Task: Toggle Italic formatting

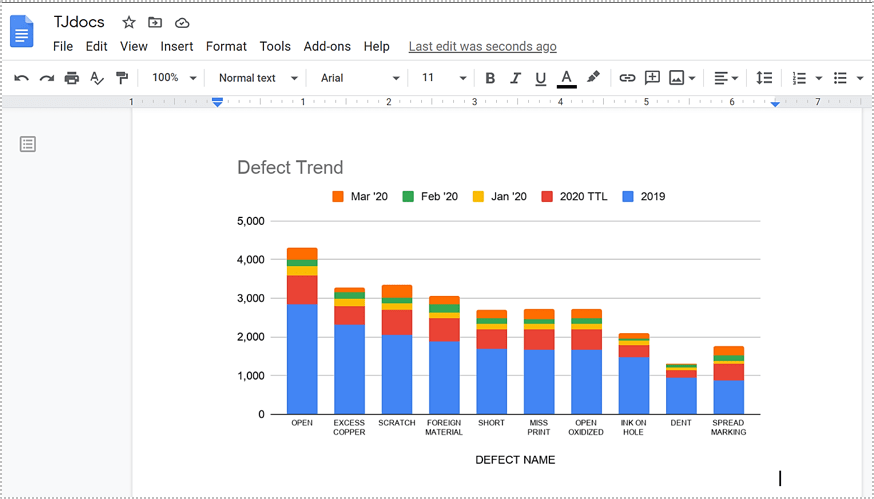Action: coord(516,78)
